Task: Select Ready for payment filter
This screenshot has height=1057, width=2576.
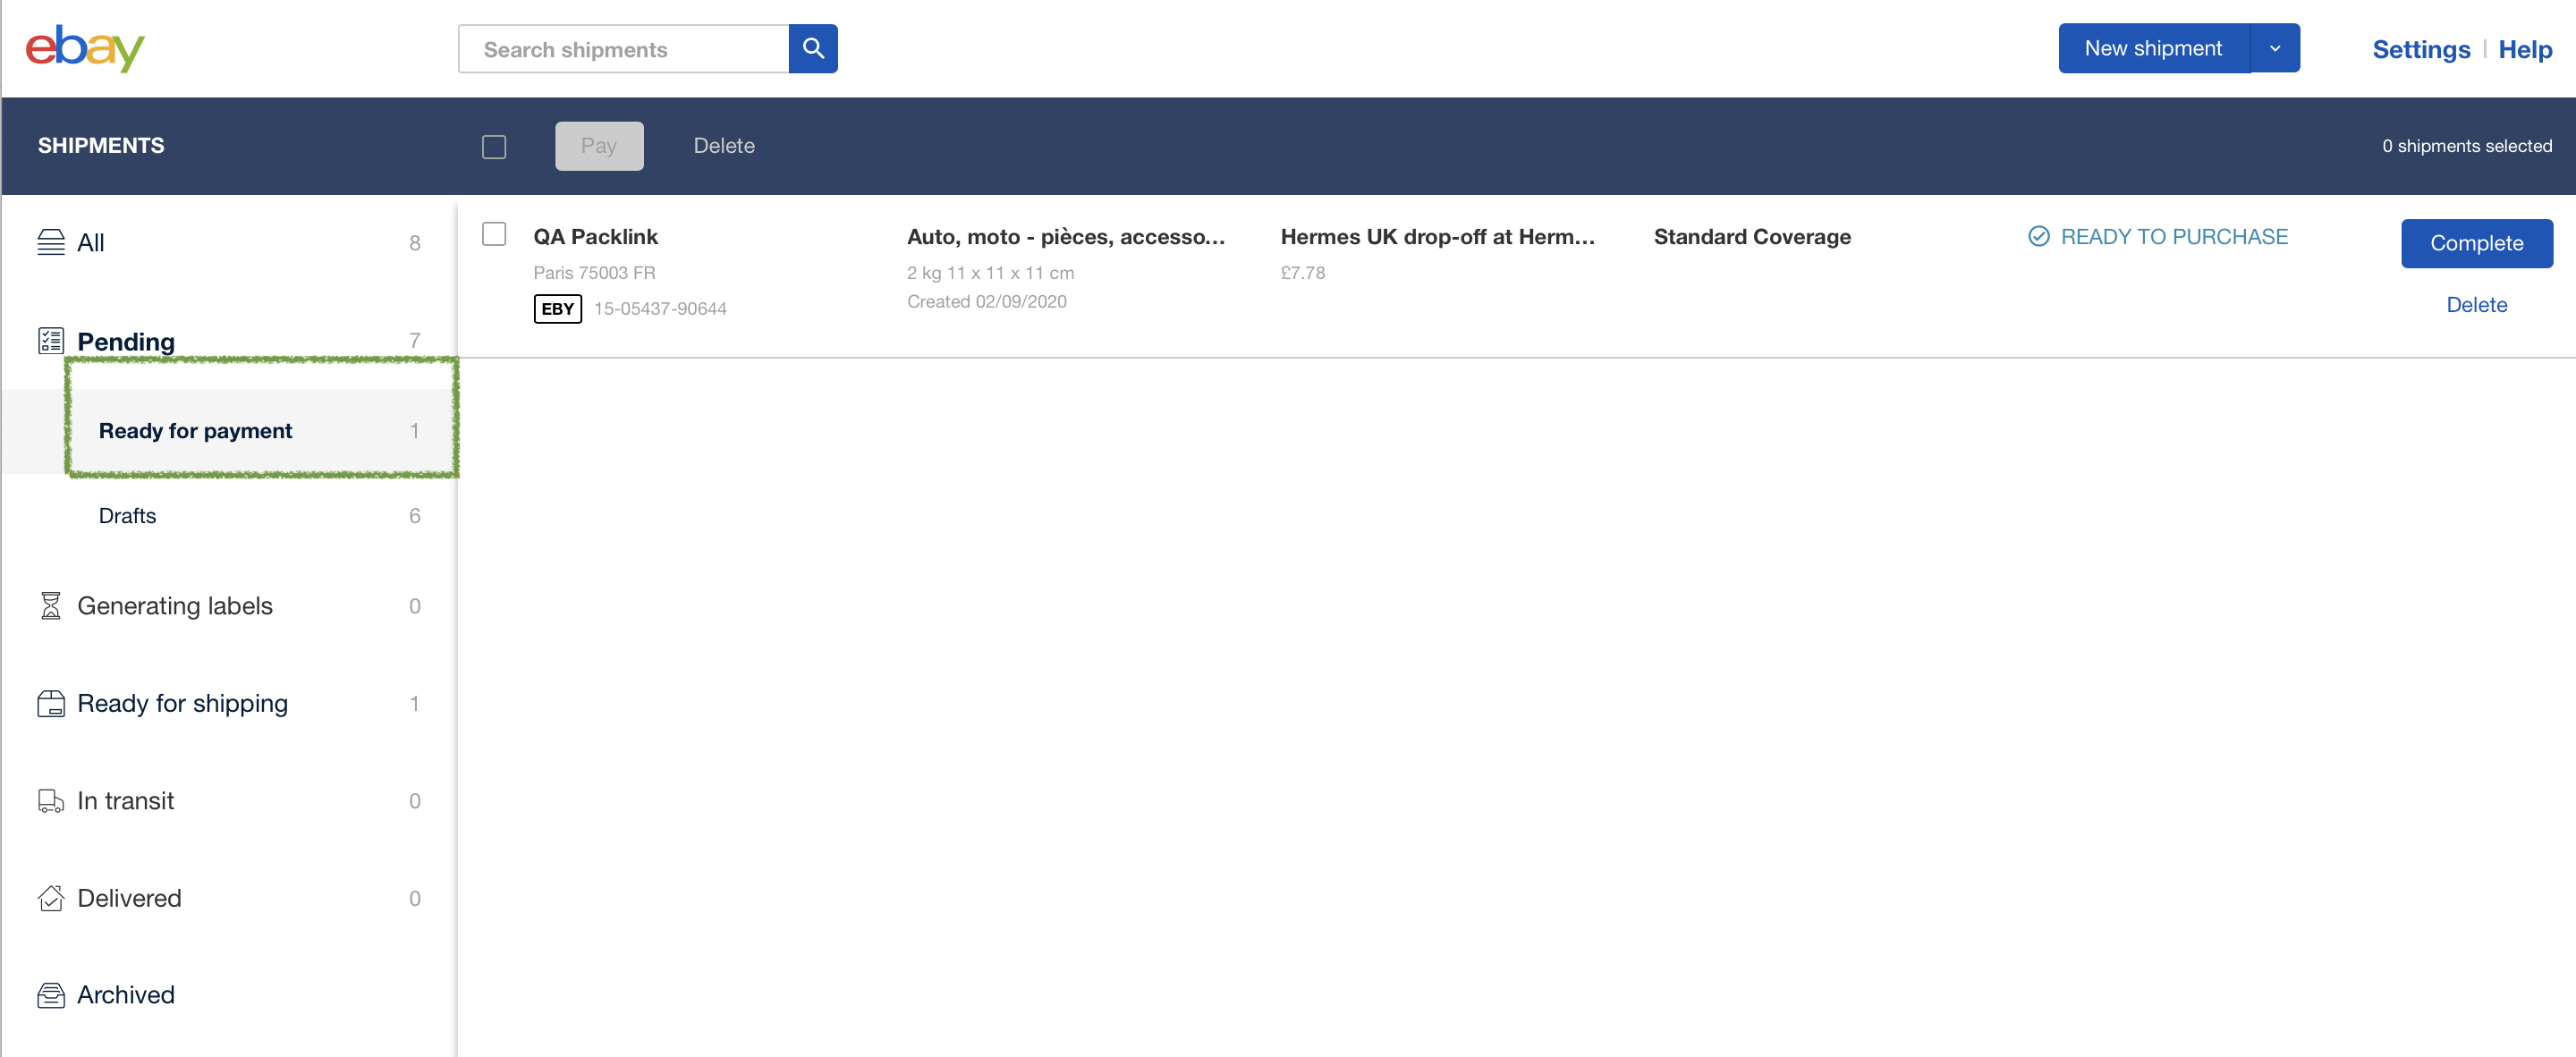Action: (x=229, y=431)
